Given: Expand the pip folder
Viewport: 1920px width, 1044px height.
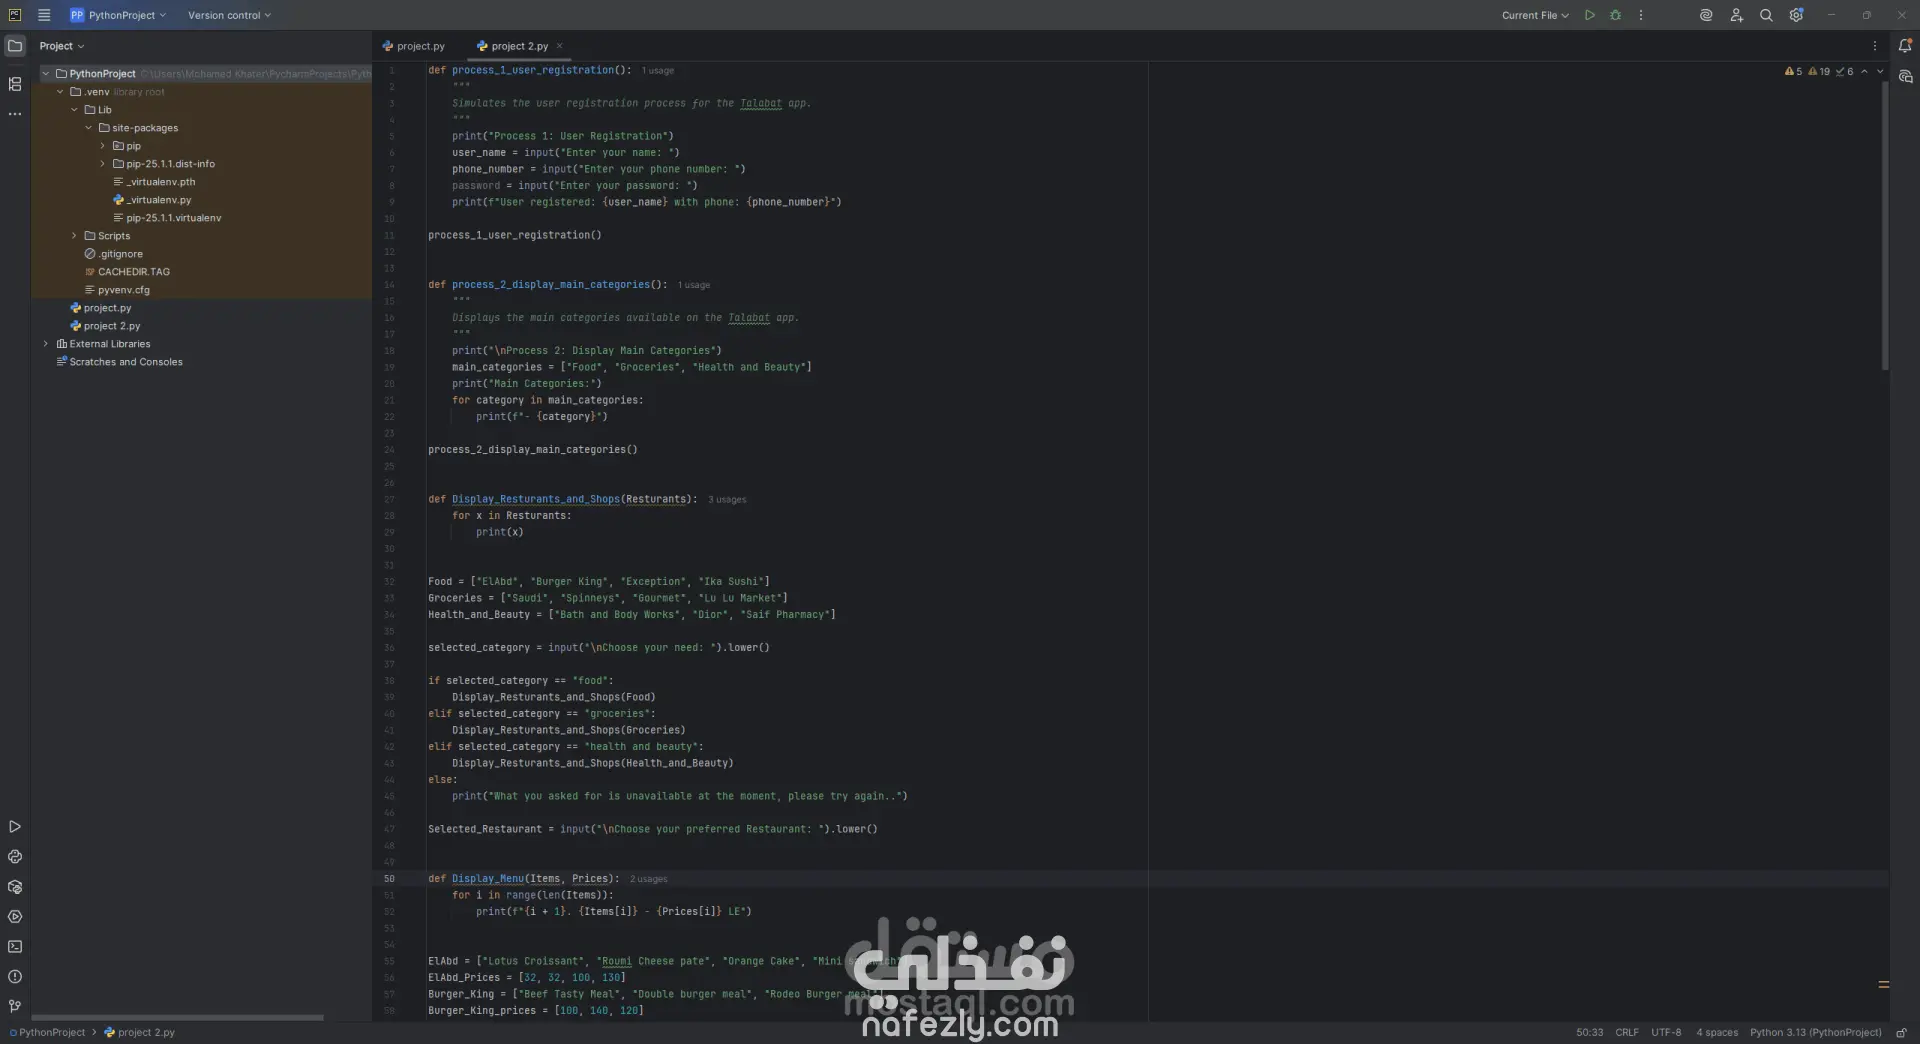Looking at the screenshot, I should coord(102,146).
